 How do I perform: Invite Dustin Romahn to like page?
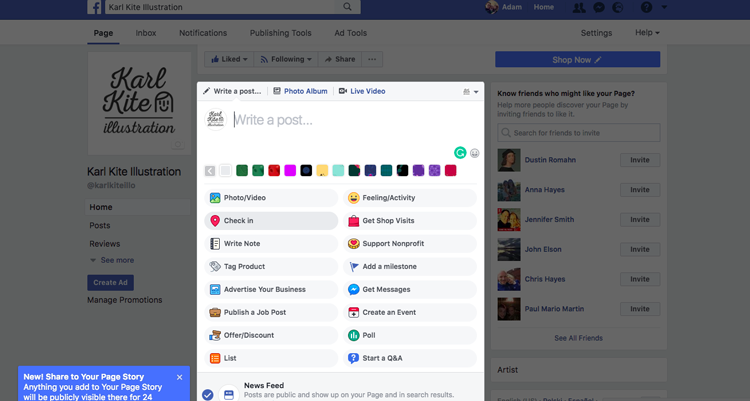640,160
